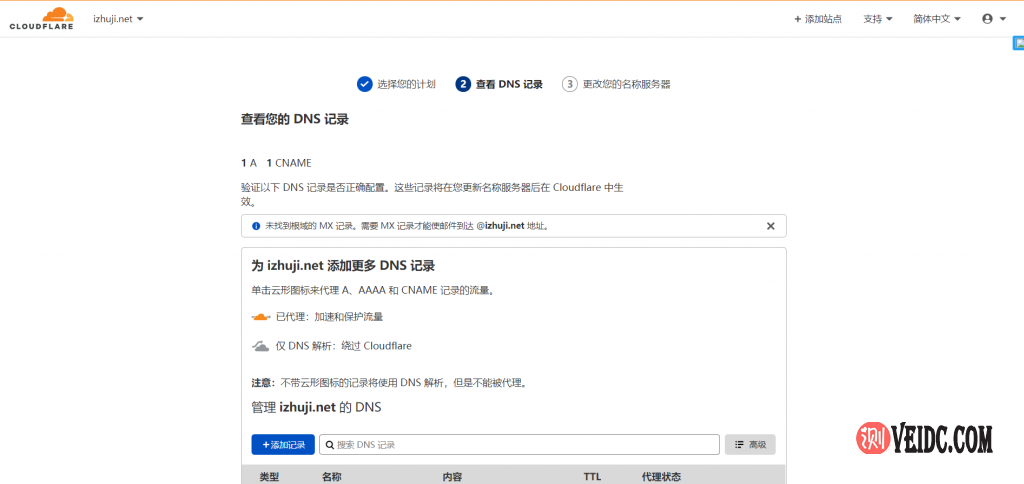The image size is (1024, 484).
Task: Click the search magnifier icon
Action: pos(330,445)
